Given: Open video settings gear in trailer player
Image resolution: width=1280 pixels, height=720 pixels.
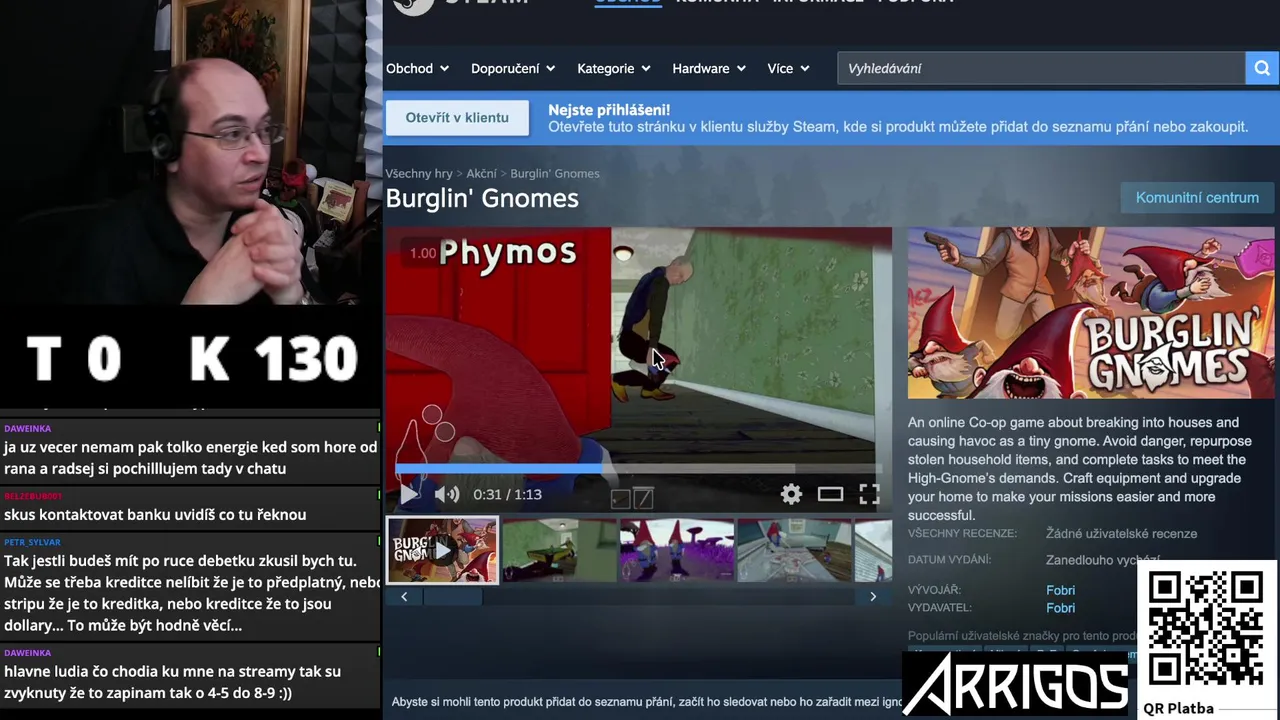Looking at the screenshot, I should 791,494.
